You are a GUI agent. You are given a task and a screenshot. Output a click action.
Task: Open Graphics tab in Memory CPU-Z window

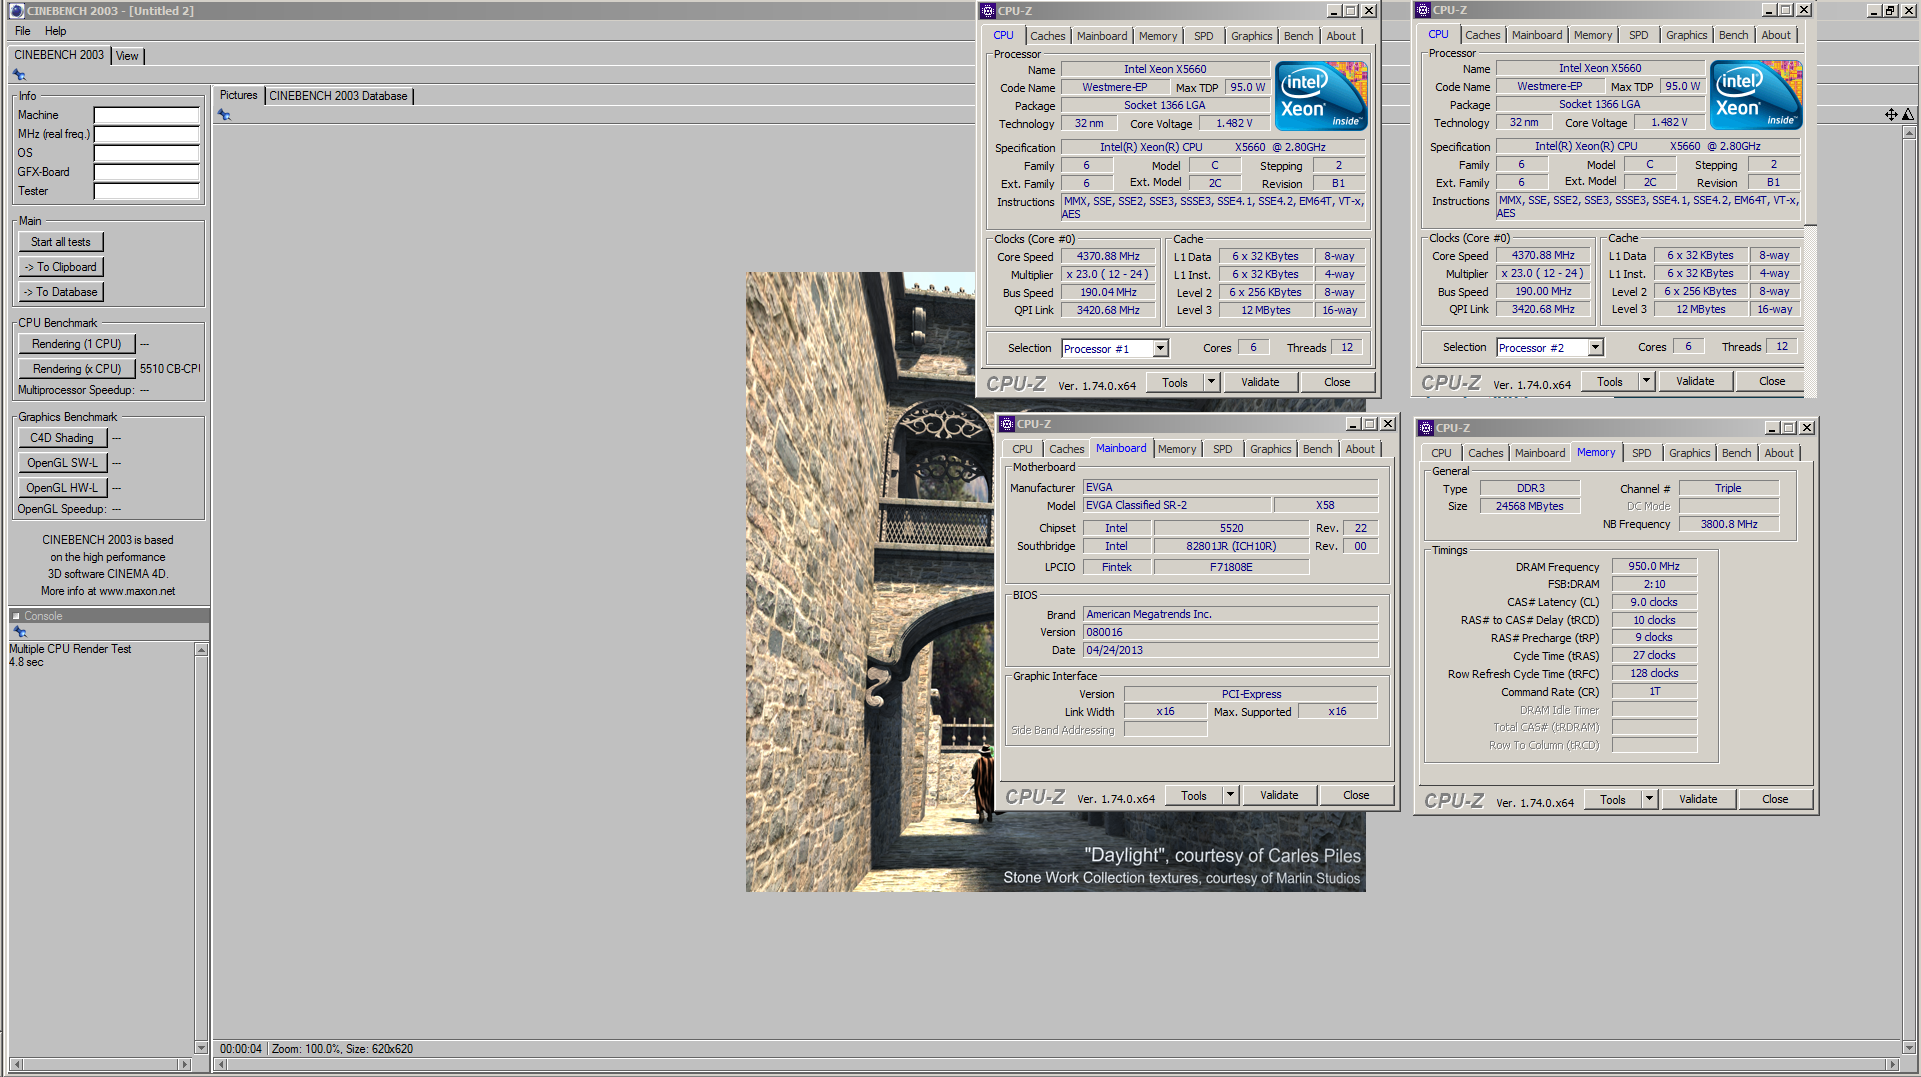click(x=1689, y=453)
